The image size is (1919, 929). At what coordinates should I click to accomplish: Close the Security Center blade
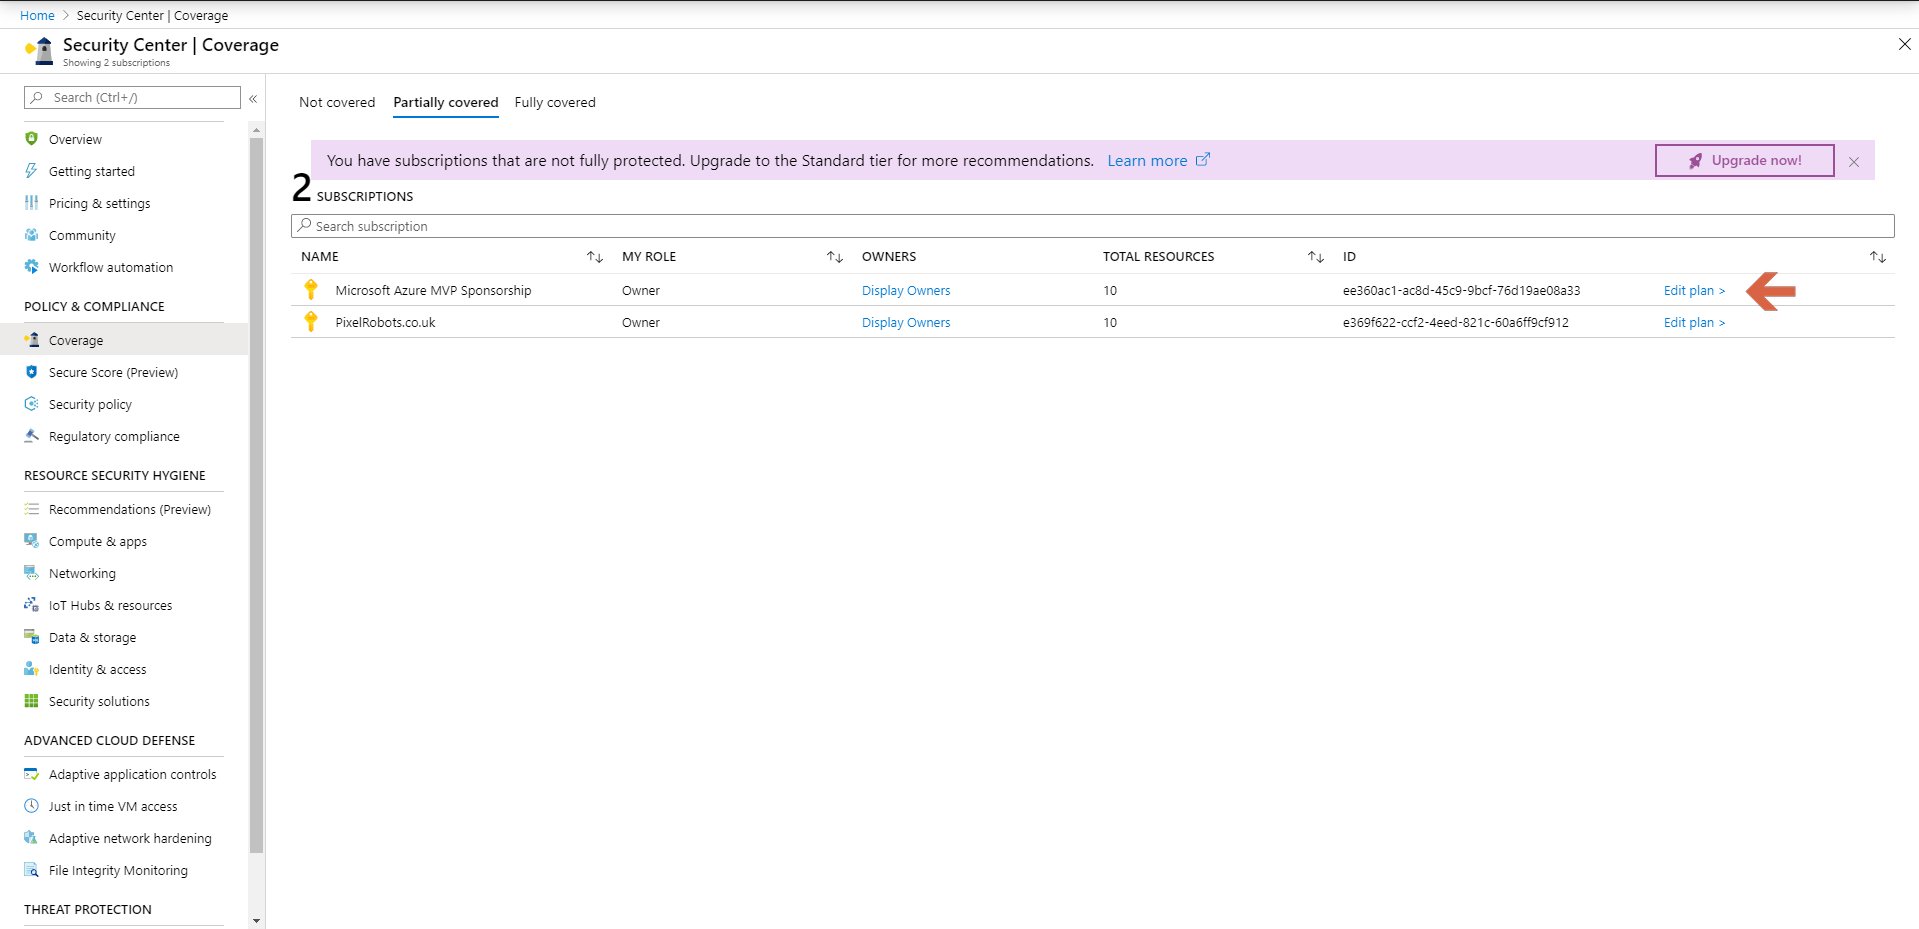[1904, 44]
